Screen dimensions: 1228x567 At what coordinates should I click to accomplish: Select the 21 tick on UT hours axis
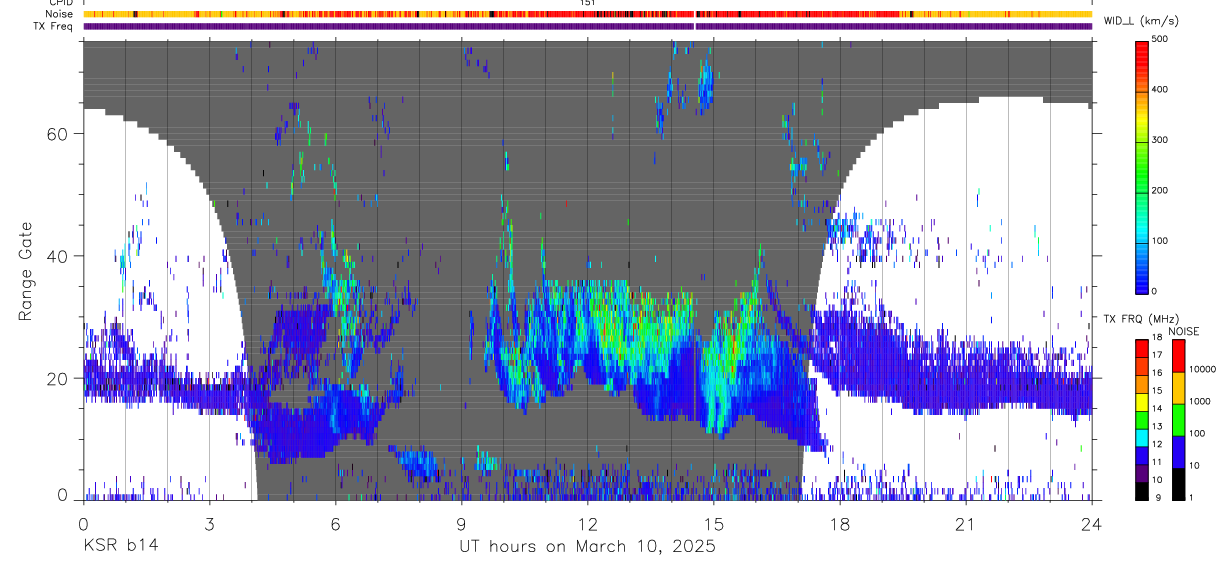(x=965, y=523)
